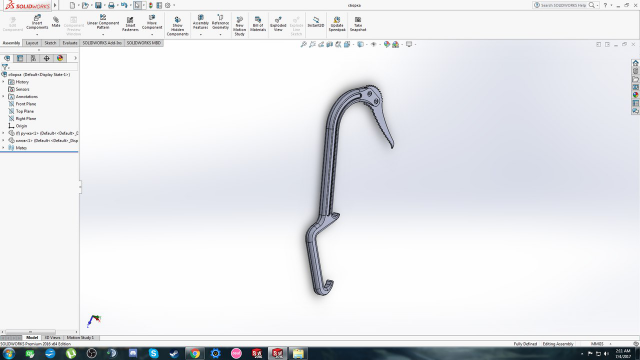Switch to FeatureManager design tree tab

7,58
